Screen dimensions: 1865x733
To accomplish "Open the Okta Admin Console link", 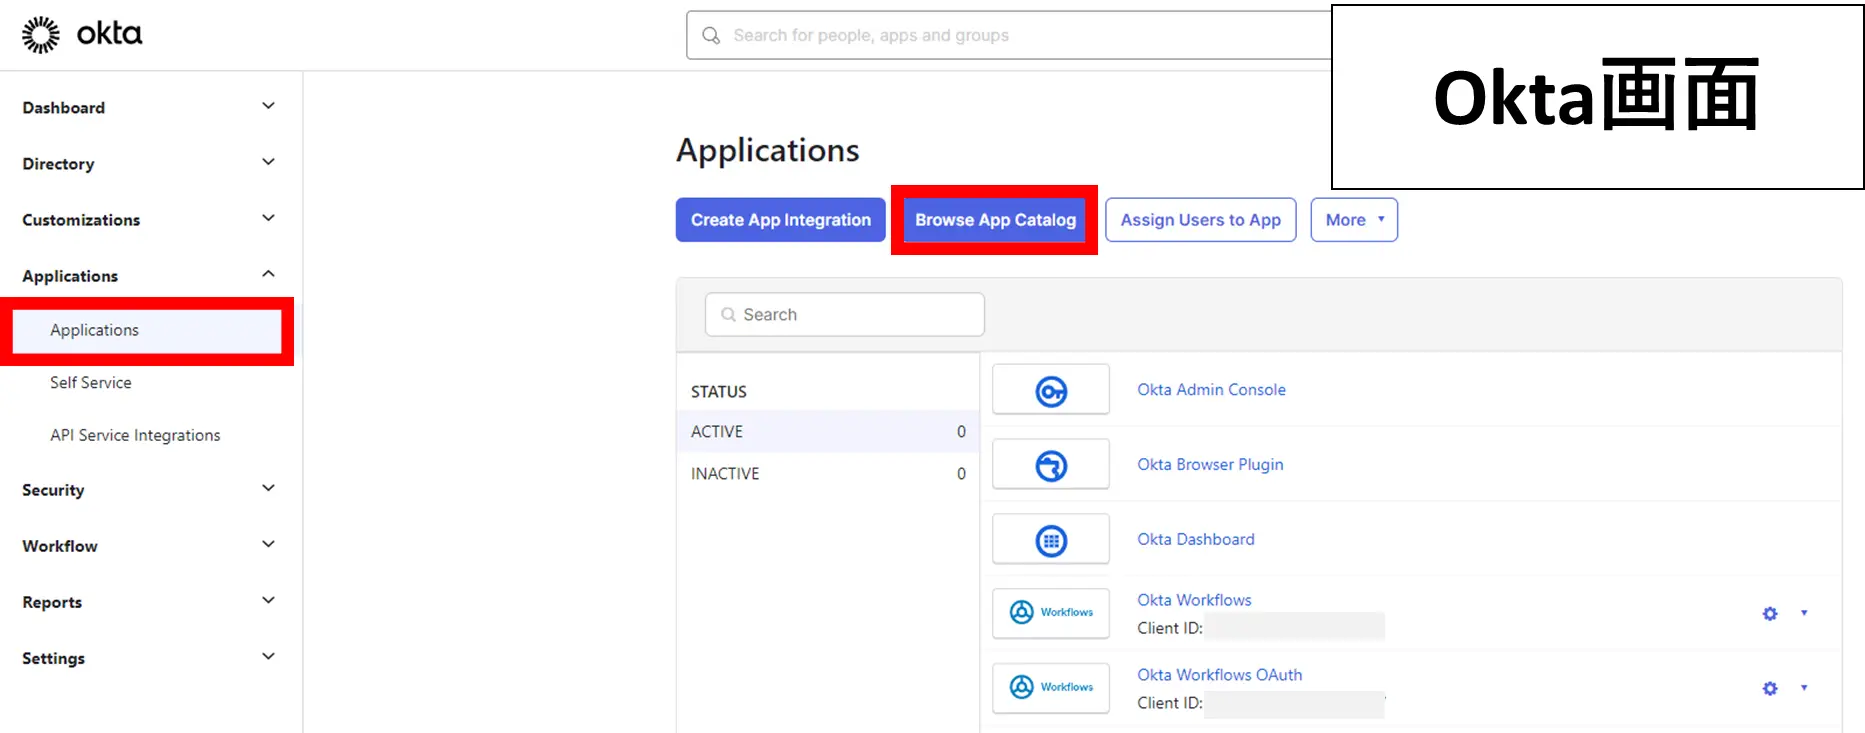I will click(x=1211, y=390).
